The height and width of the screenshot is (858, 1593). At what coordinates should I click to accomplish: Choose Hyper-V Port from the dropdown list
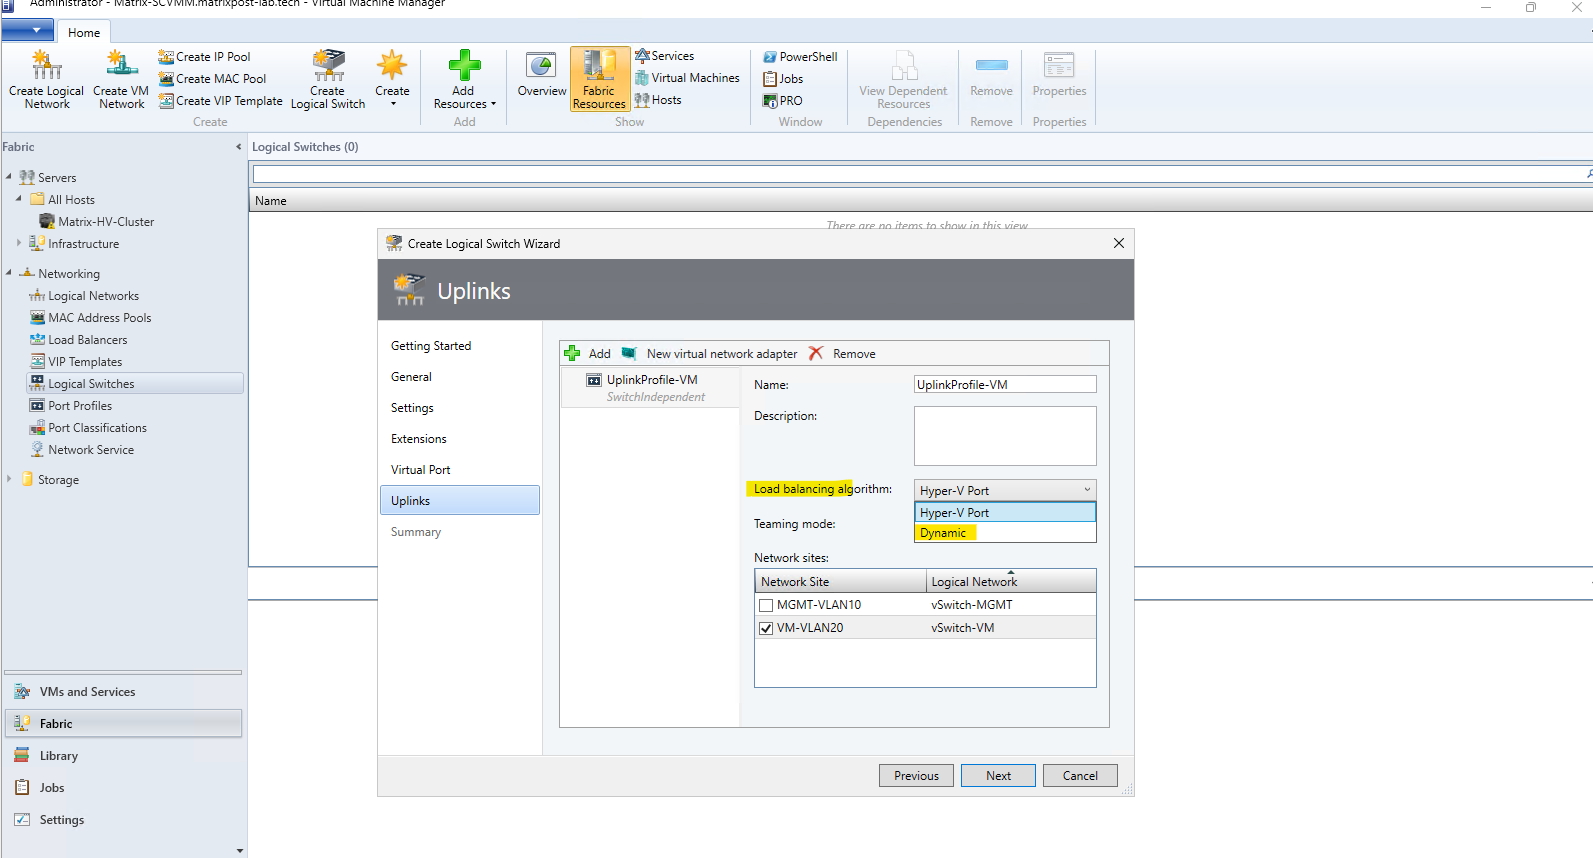pos(1005,512)
